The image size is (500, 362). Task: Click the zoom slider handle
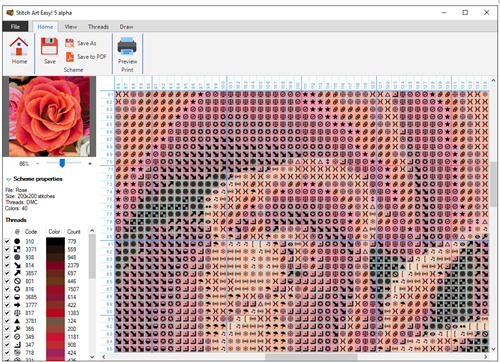tap(62, 163)
